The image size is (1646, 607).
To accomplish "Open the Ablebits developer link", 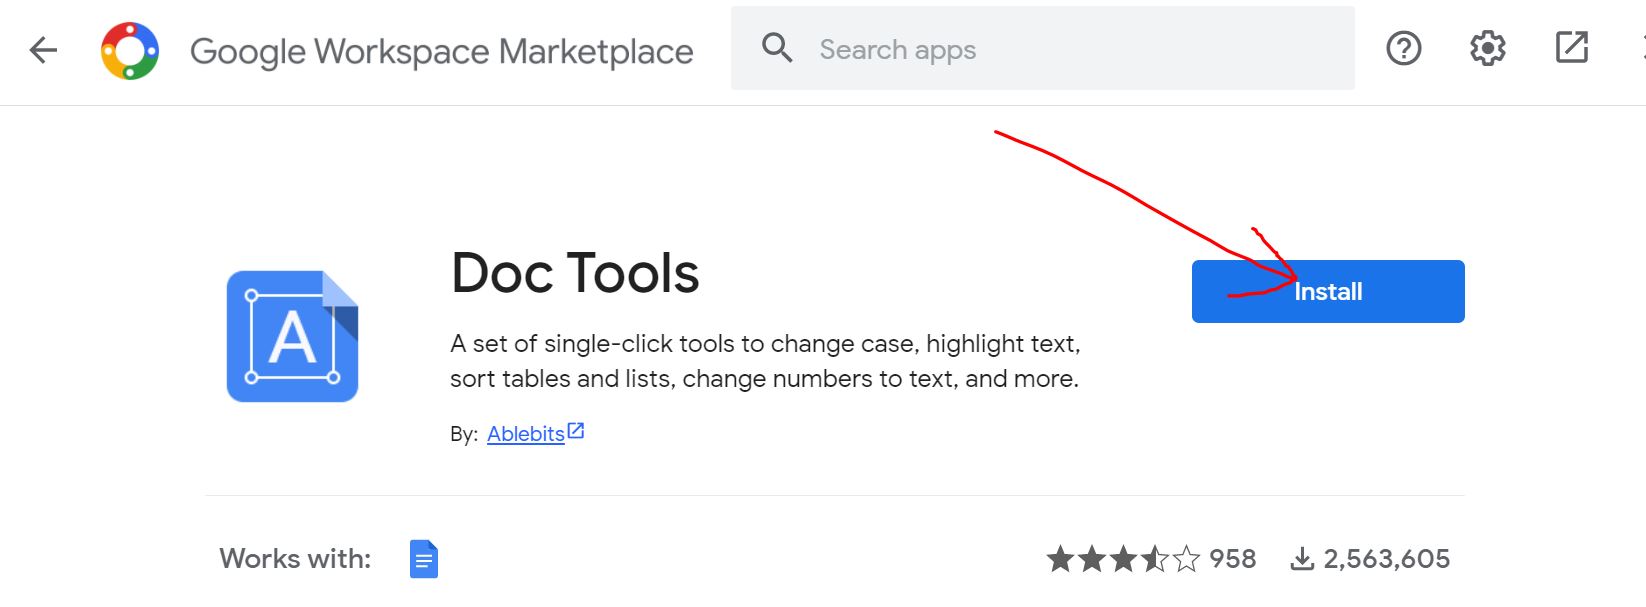I will point(526,434).
